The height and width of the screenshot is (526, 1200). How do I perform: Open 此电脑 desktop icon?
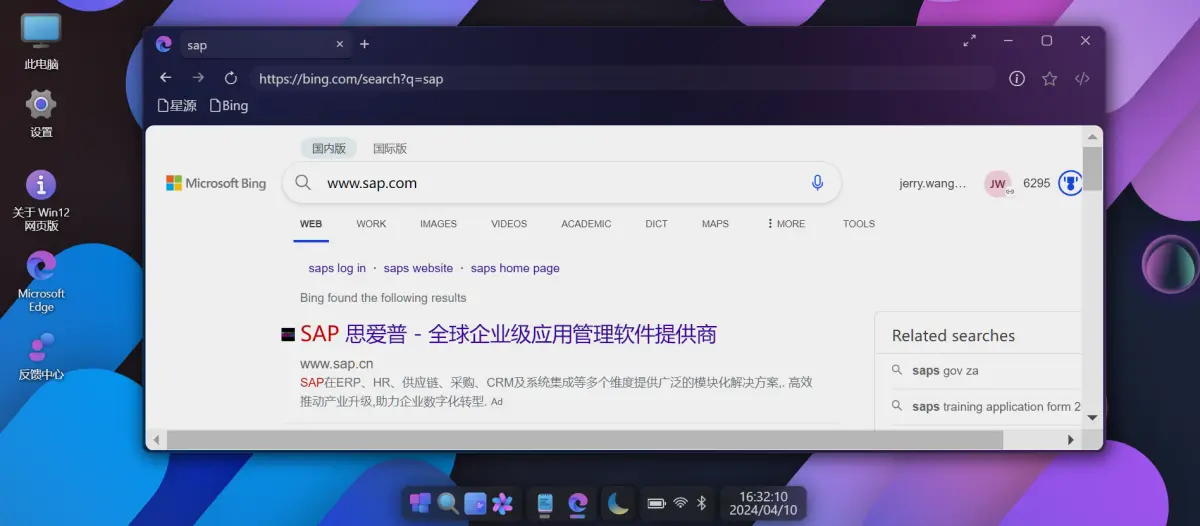point(41,42)
